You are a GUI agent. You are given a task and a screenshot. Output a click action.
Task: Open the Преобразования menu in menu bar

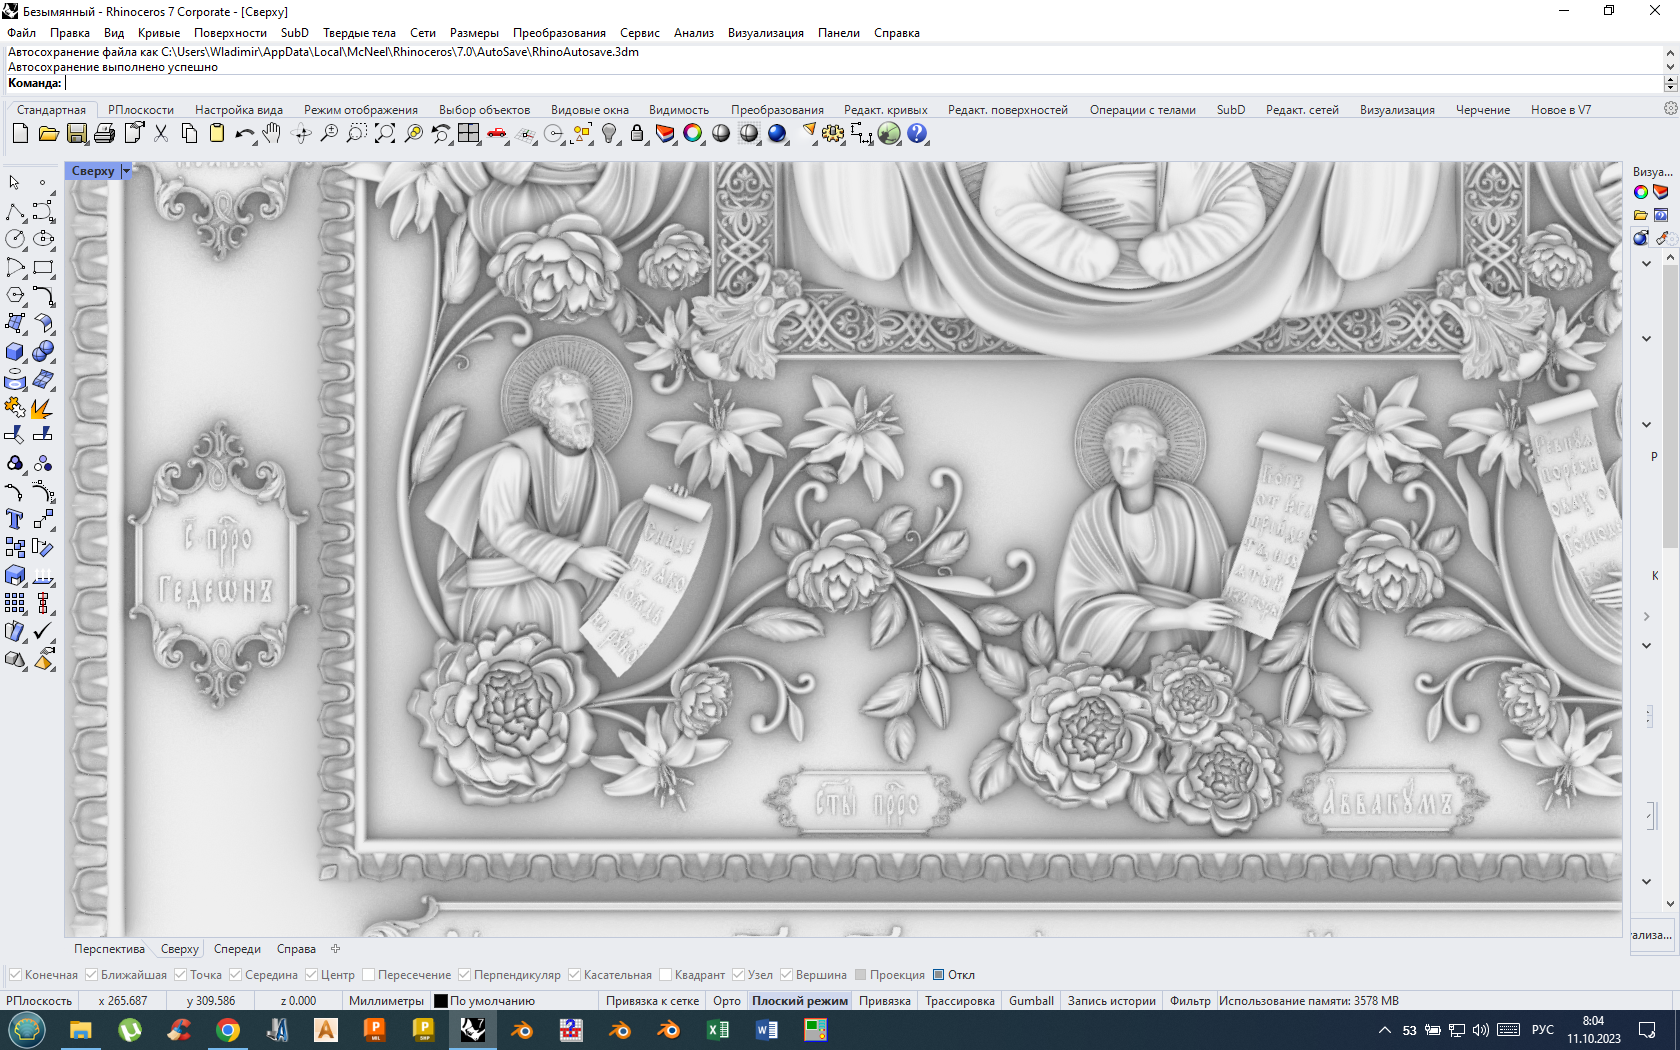(559, 33)
